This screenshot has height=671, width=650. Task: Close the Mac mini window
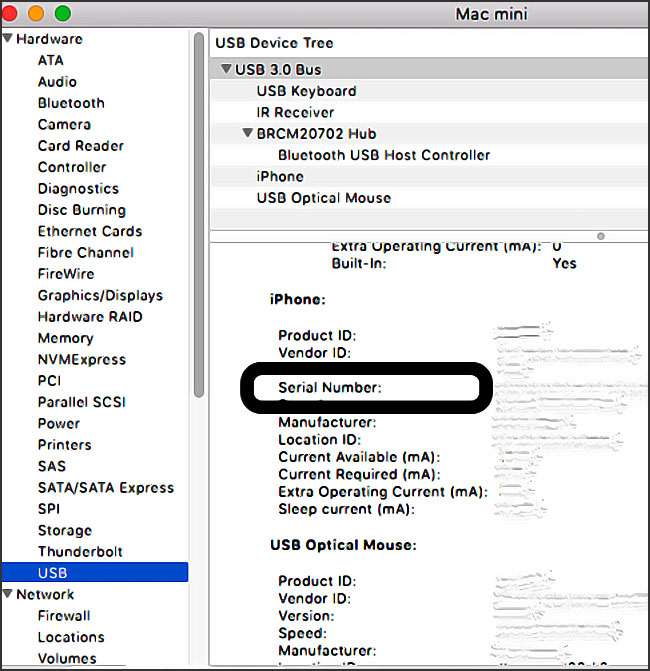pyautogui.click(x=9, y=13)
